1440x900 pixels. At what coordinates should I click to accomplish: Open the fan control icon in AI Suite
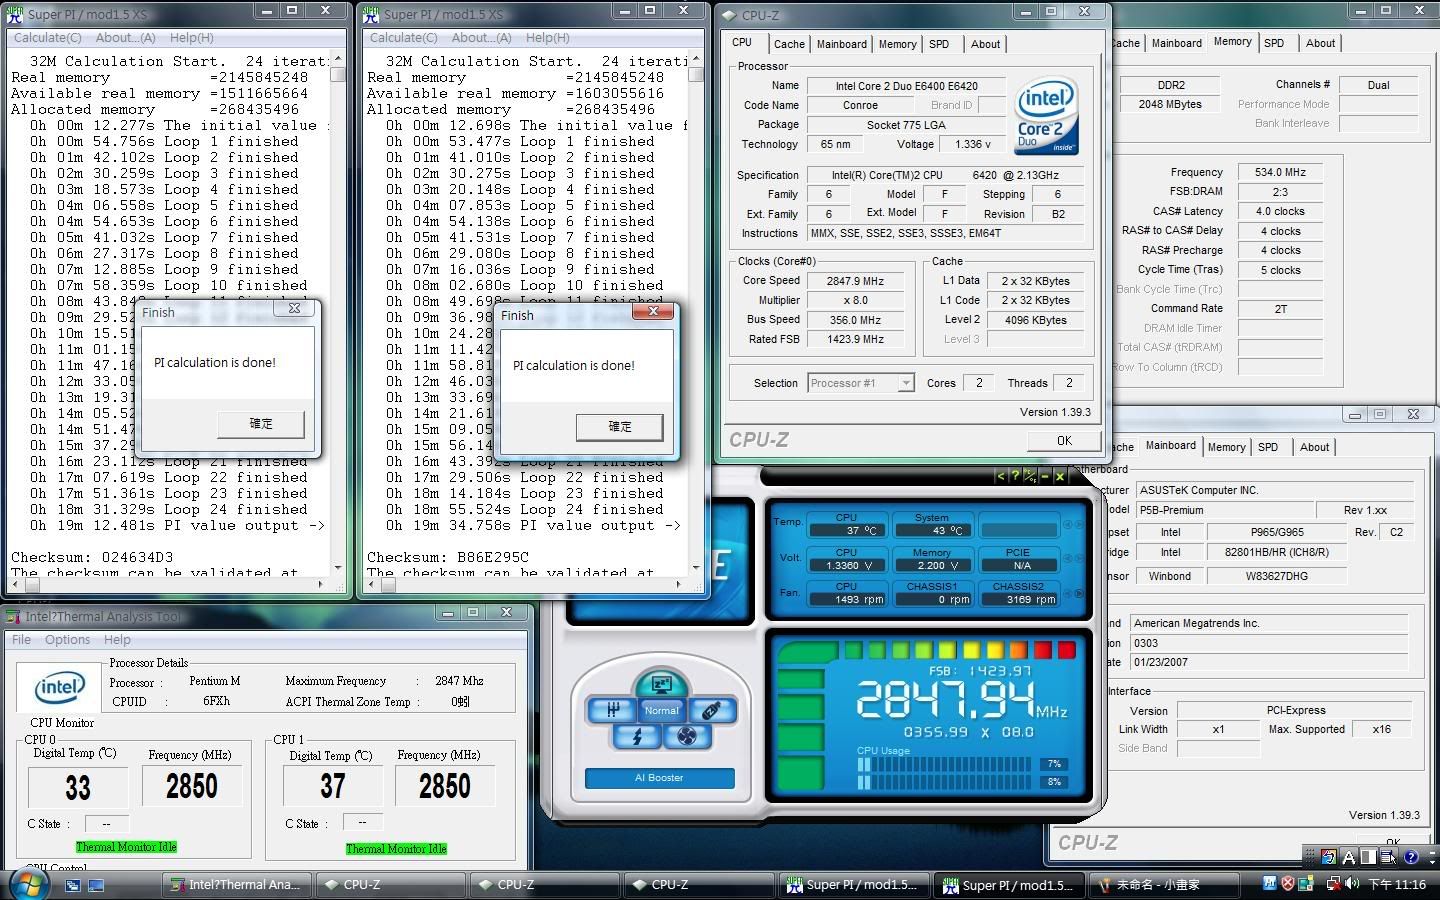coord(686,737)
